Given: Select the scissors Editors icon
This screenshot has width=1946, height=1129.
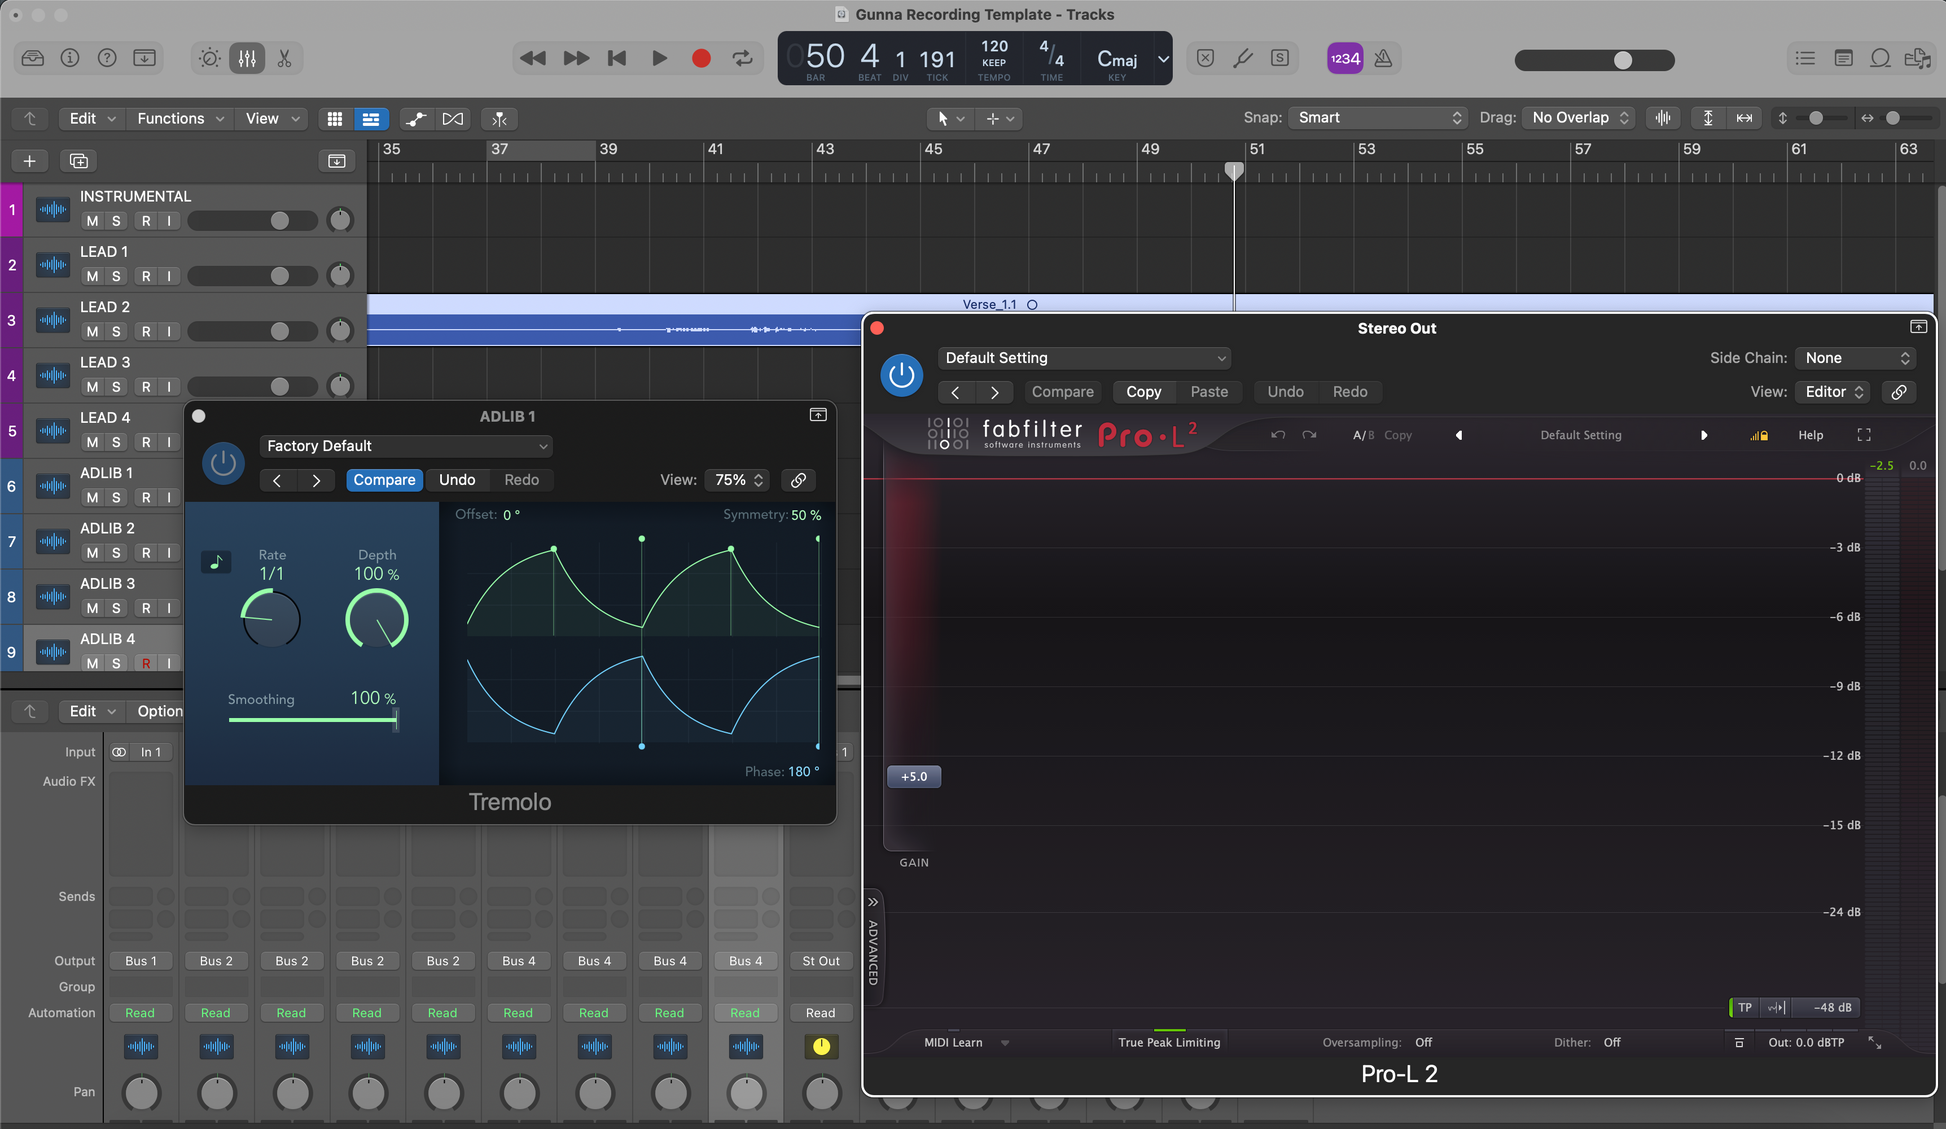Looking at the screenshot, I should coord(285,58).
